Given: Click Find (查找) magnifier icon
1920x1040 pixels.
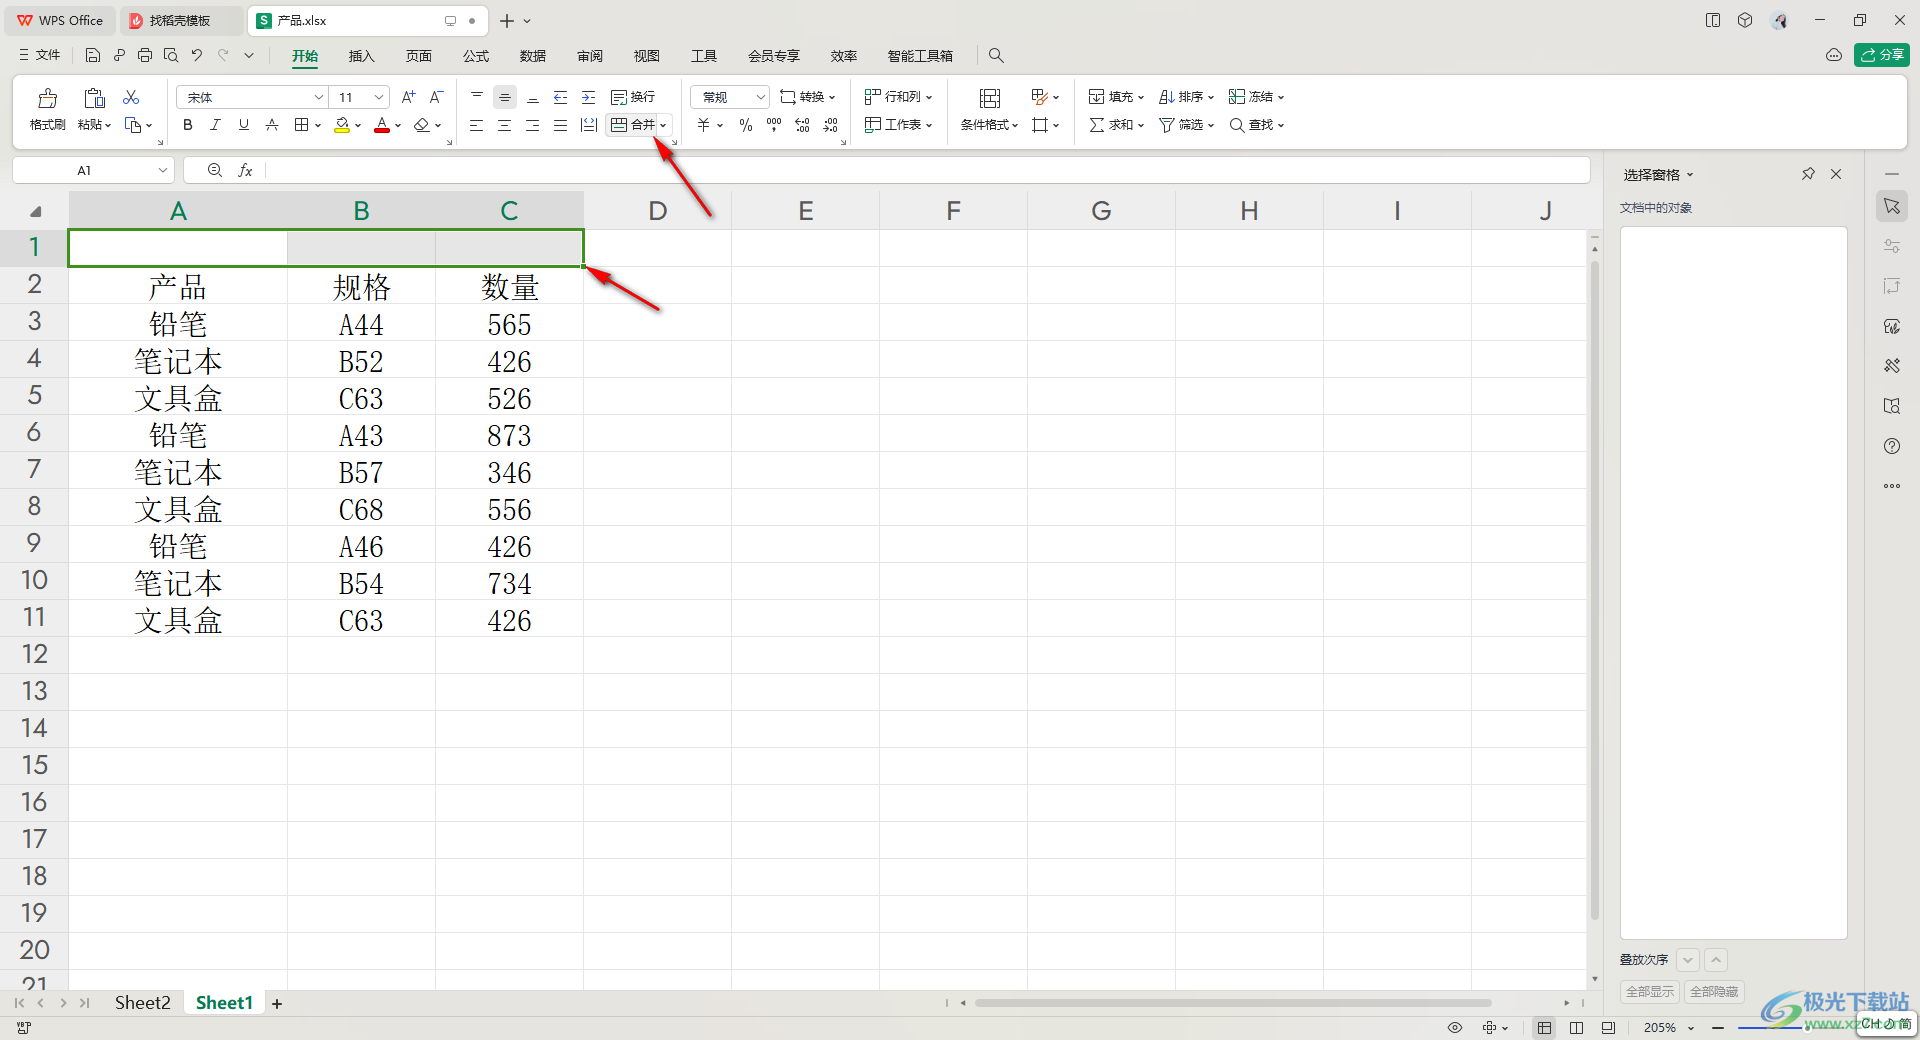Looking at the screenshot, I should click(x=1237, y=125).
